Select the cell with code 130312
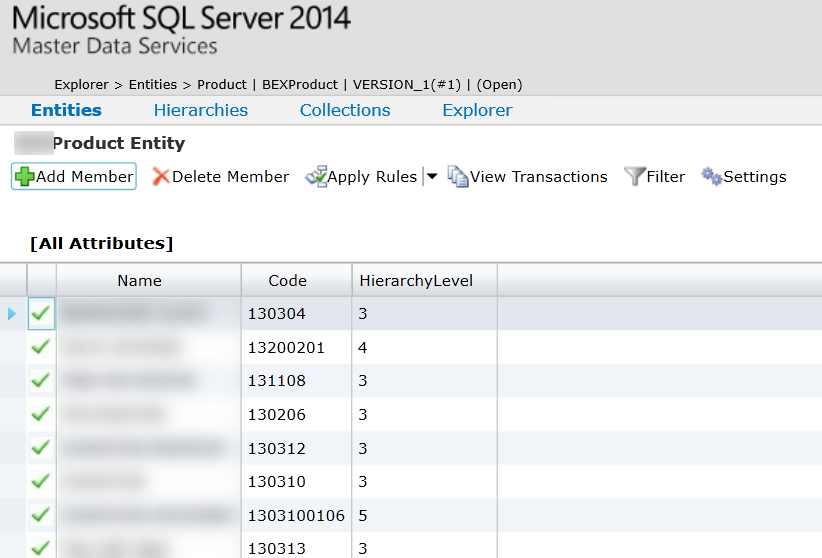The image size is (822, 558). pos(297,448)
